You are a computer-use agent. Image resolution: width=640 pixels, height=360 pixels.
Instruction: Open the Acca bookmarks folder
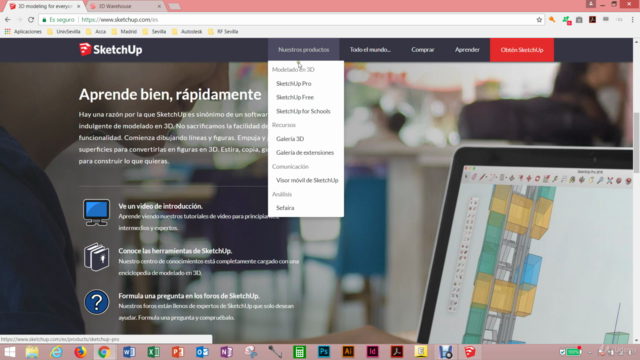click(x=96, y=31)
